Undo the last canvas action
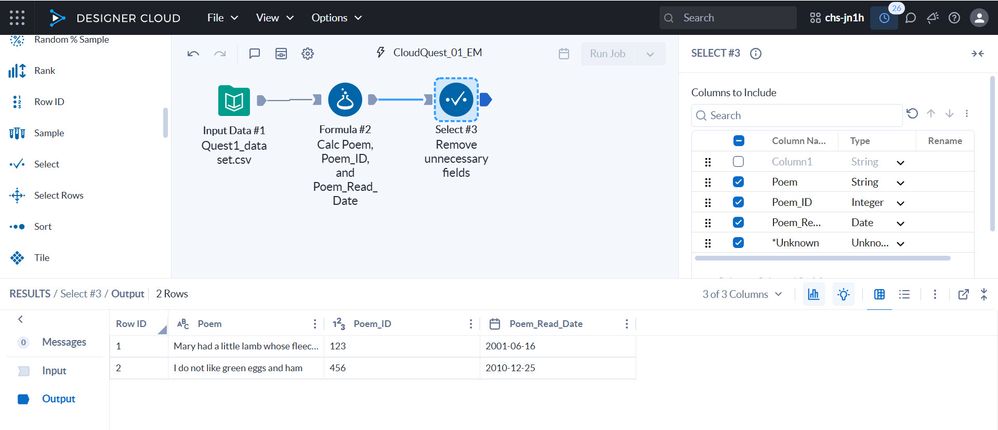The height and width of the screenshot is (430, 998). [x=193, y=54]
